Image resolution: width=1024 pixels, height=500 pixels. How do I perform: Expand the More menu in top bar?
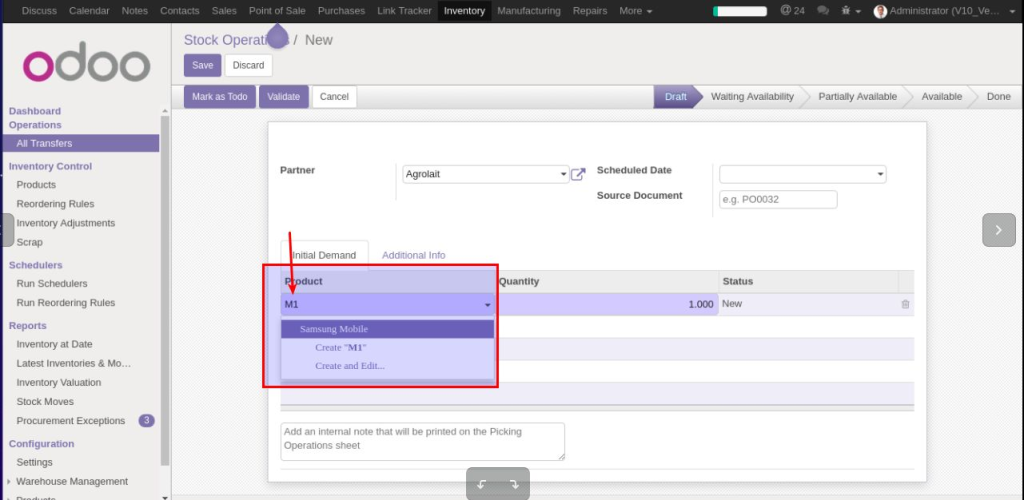pyautogui.click(x=635, y=11)
